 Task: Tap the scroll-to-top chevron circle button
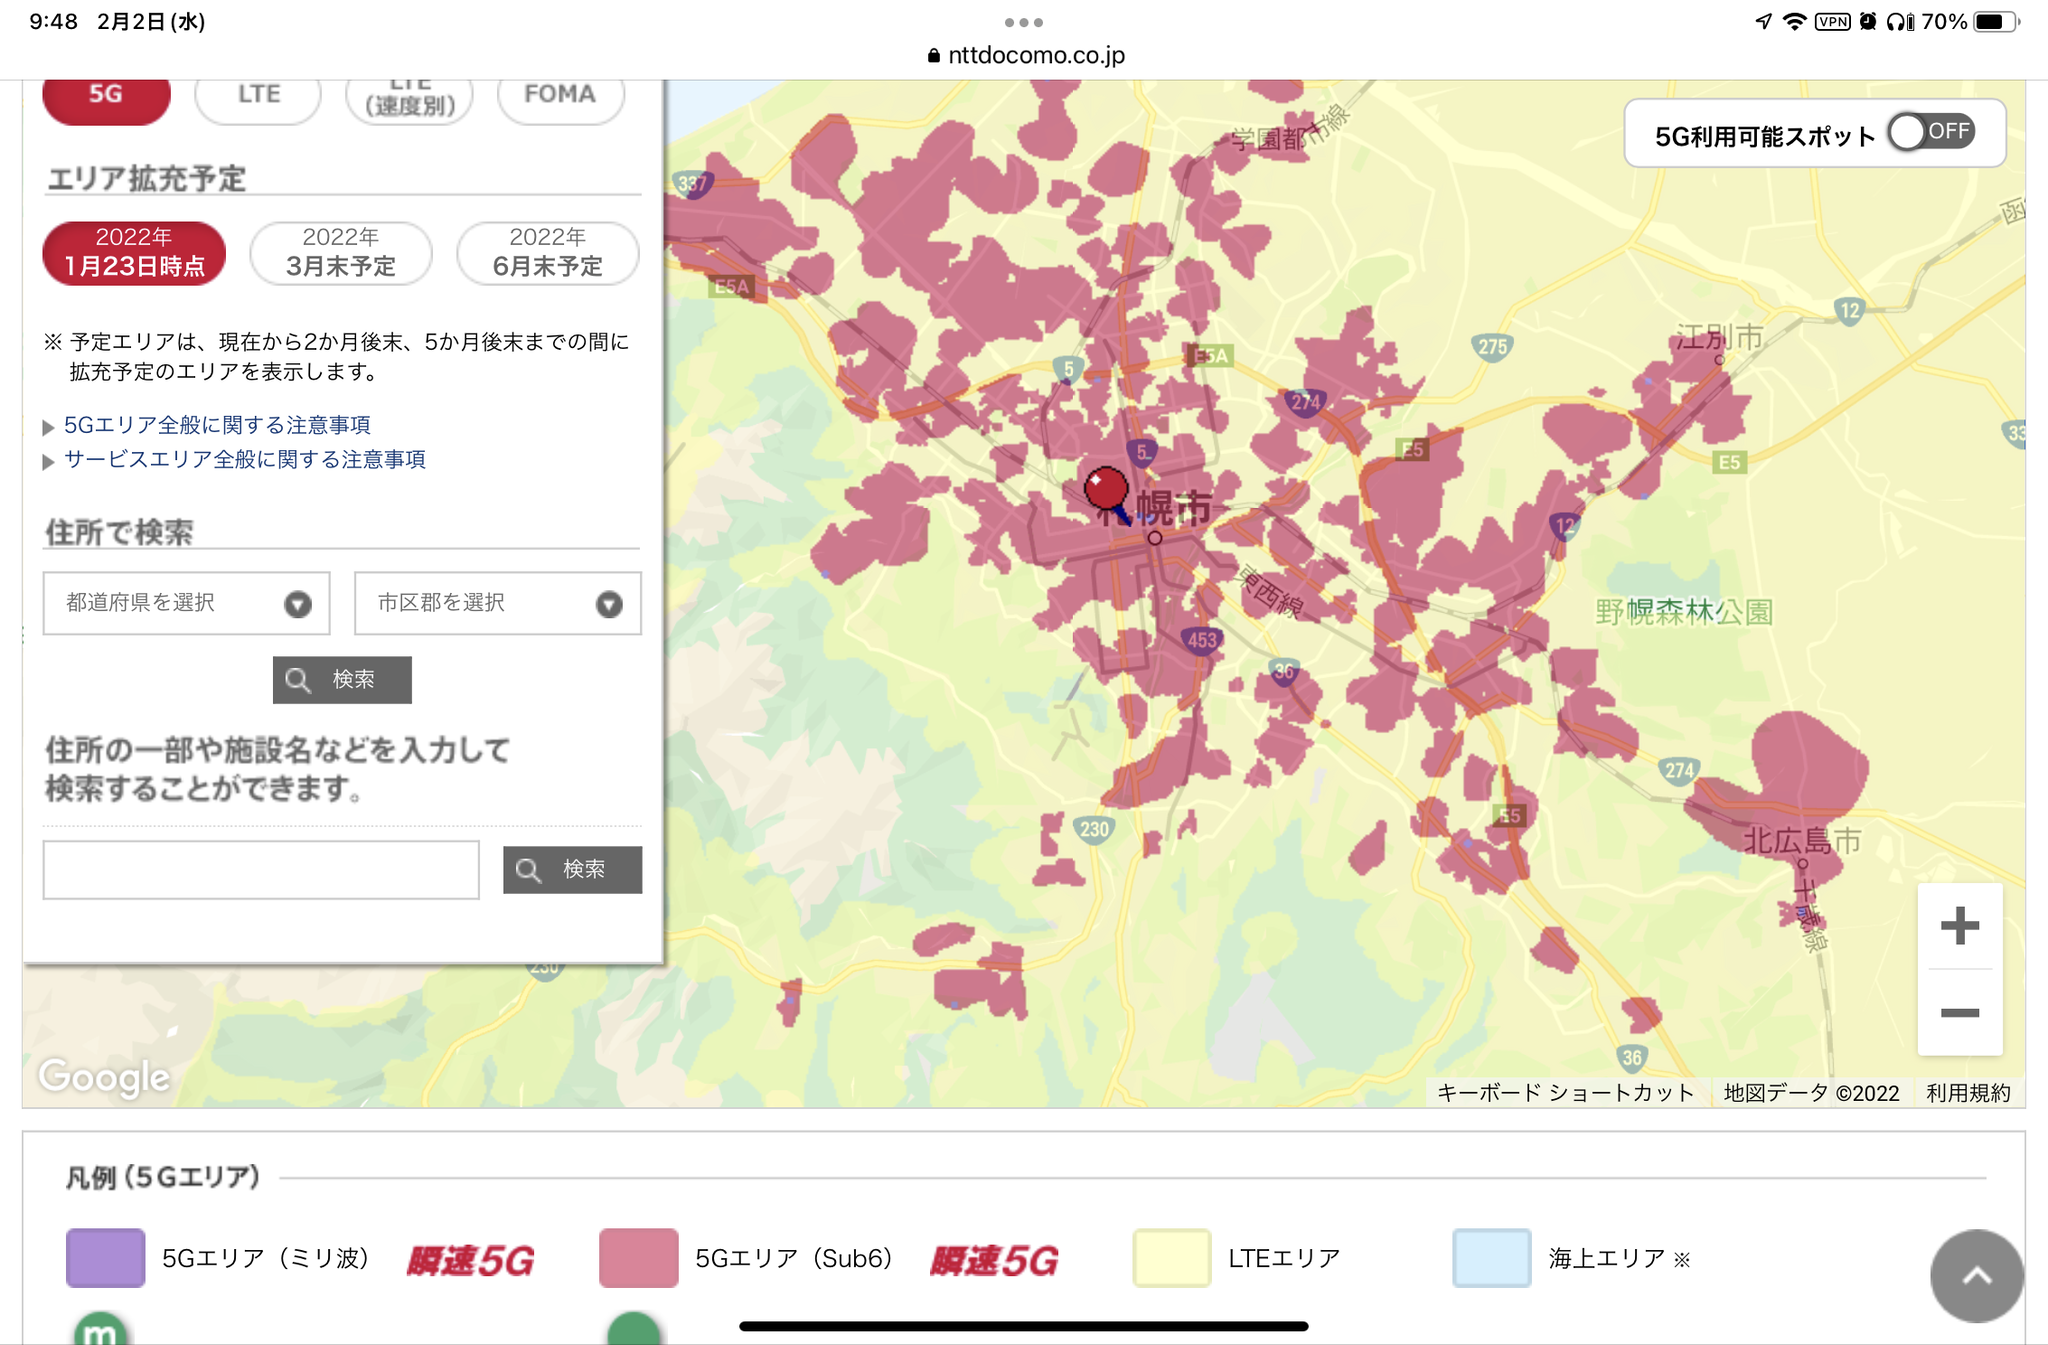point(1976,1276)
